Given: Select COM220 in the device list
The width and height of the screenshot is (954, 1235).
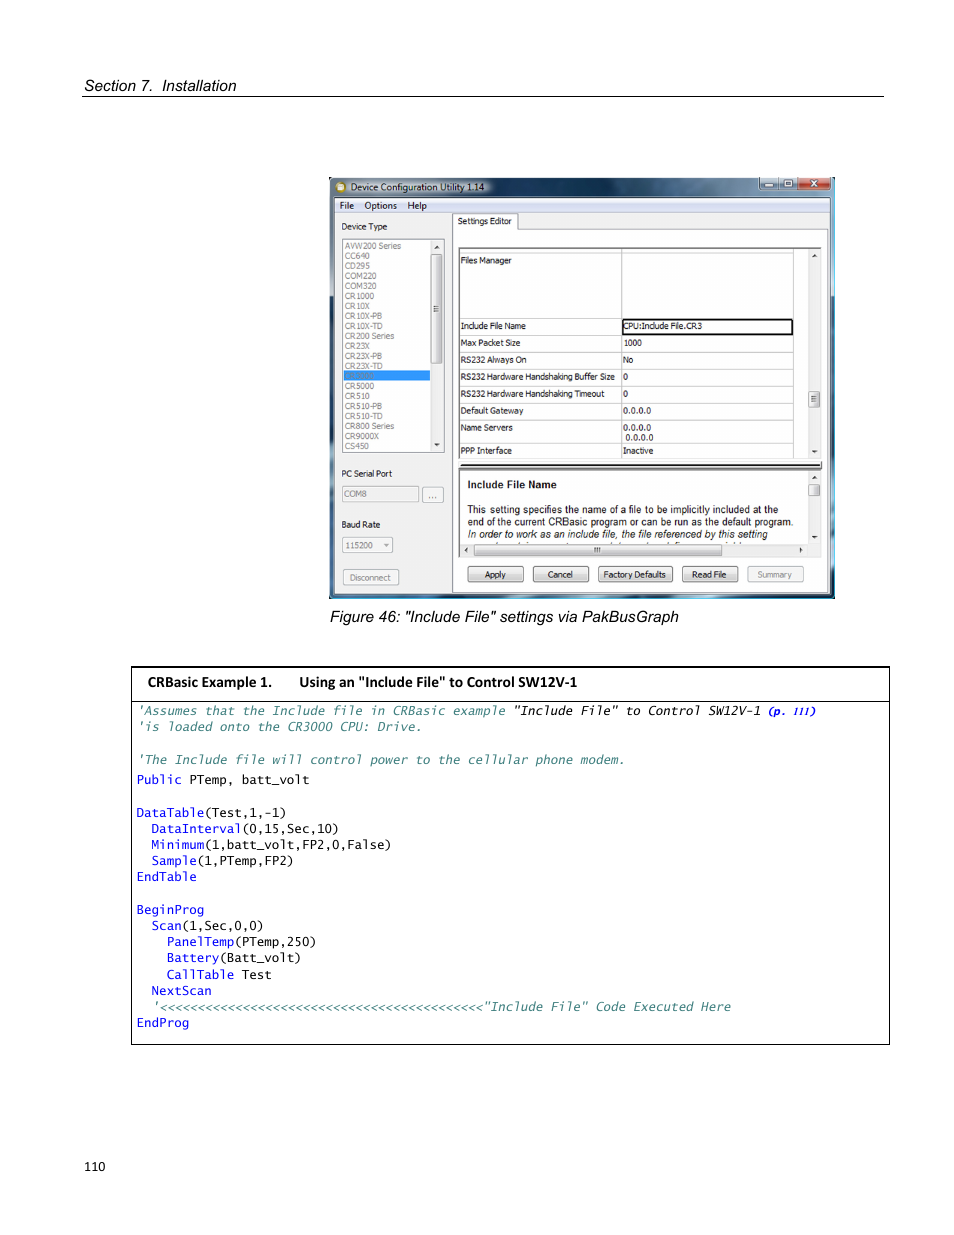Looking at the screenshot, I should (x=360, y=276).
